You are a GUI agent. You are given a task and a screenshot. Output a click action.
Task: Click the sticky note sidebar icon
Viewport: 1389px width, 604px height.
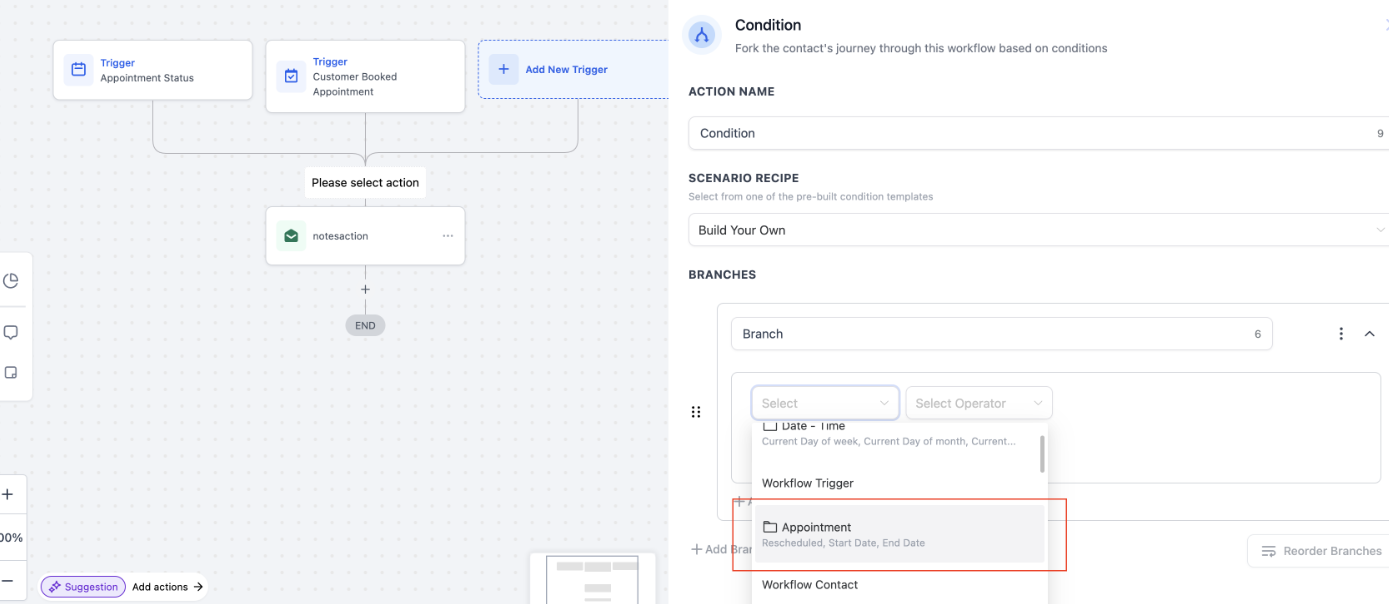(11, 372)
